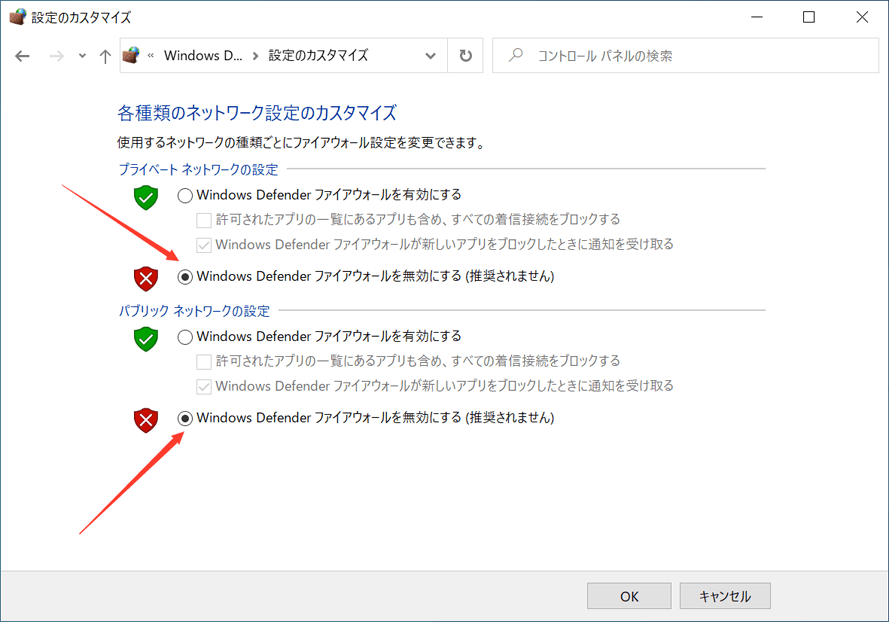Go back using the back arrow
The width and height of the screenshot is (889, 622).
(22, 56)
